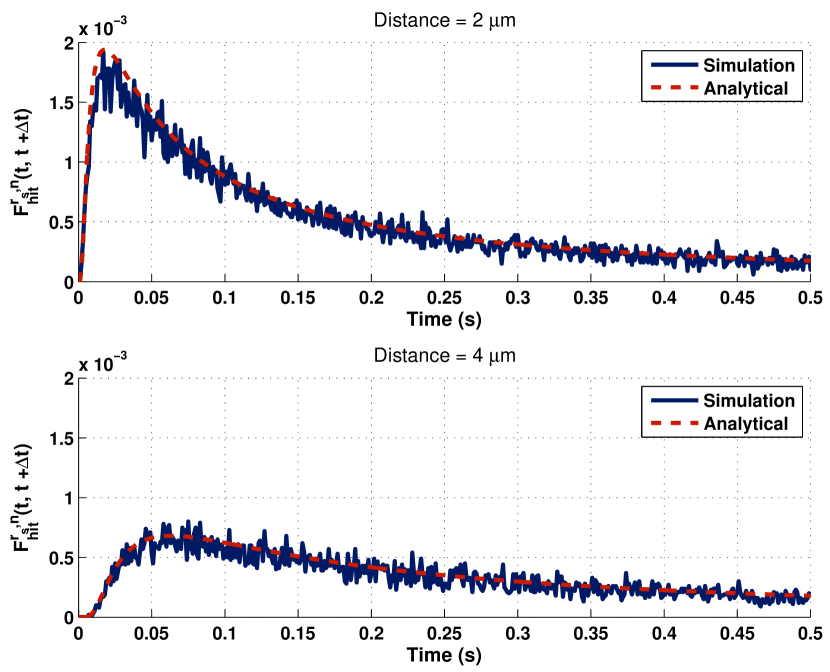
Task: Select 'Simulation' label in top plot legend
Action: click(749, 66)
